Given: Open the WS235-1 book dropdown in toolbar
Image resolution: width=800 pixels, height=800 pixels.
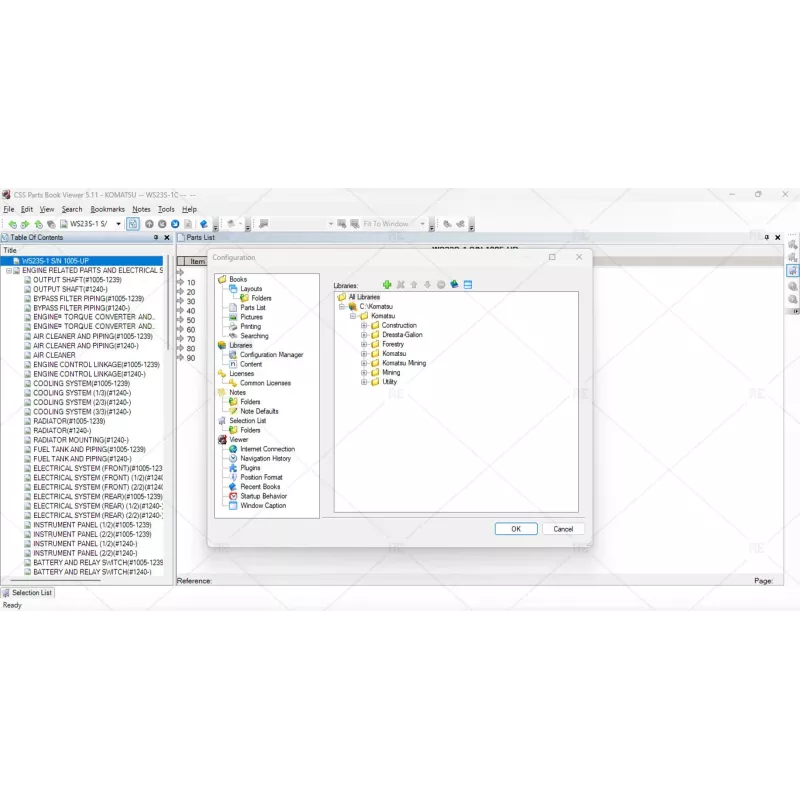Looking at the screenshot, I should pos(118,224).
